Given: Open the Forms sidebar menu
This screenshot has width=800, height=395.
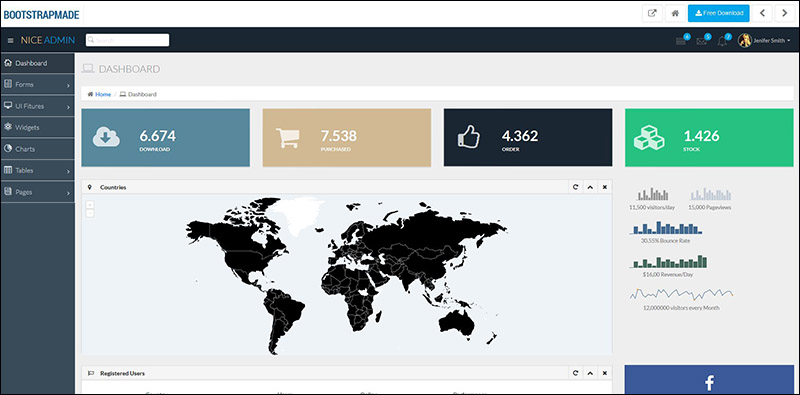Looking at the screenshot, I should tap(37, 85).
